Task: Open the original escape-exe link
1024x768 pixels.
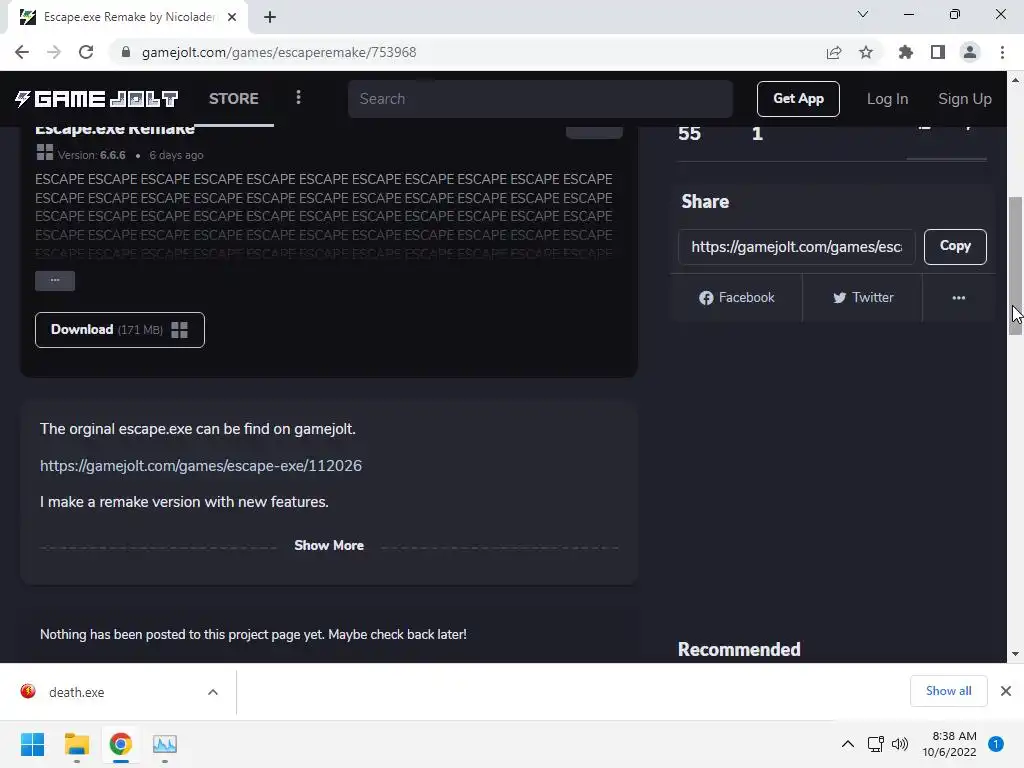Action: [200, 466]
